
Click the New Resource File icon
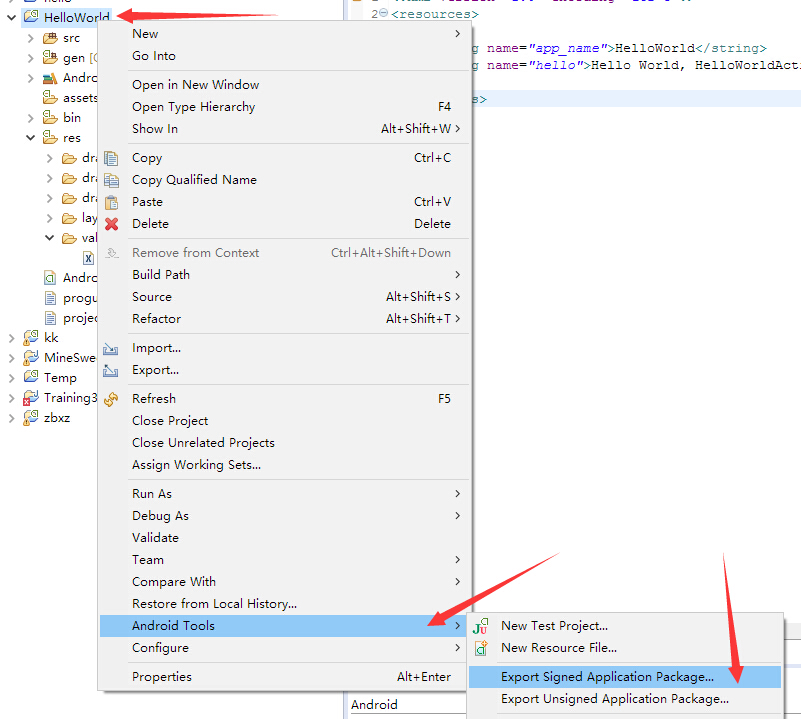coord(481,648)
